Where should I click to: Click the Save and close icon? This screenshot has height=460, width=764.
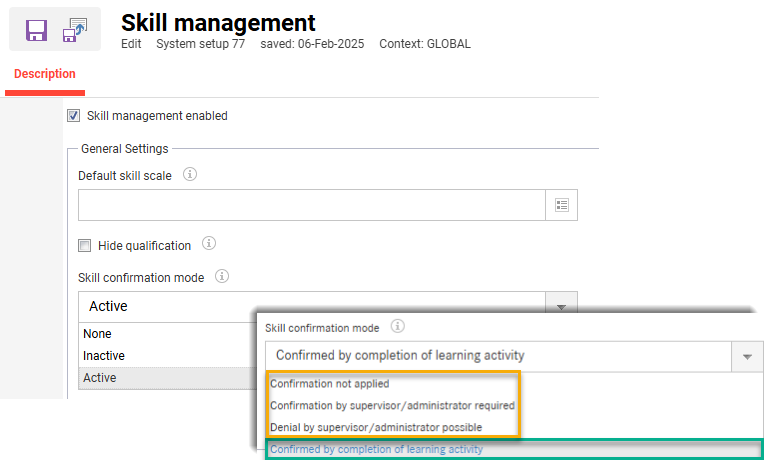click(76, 30)
